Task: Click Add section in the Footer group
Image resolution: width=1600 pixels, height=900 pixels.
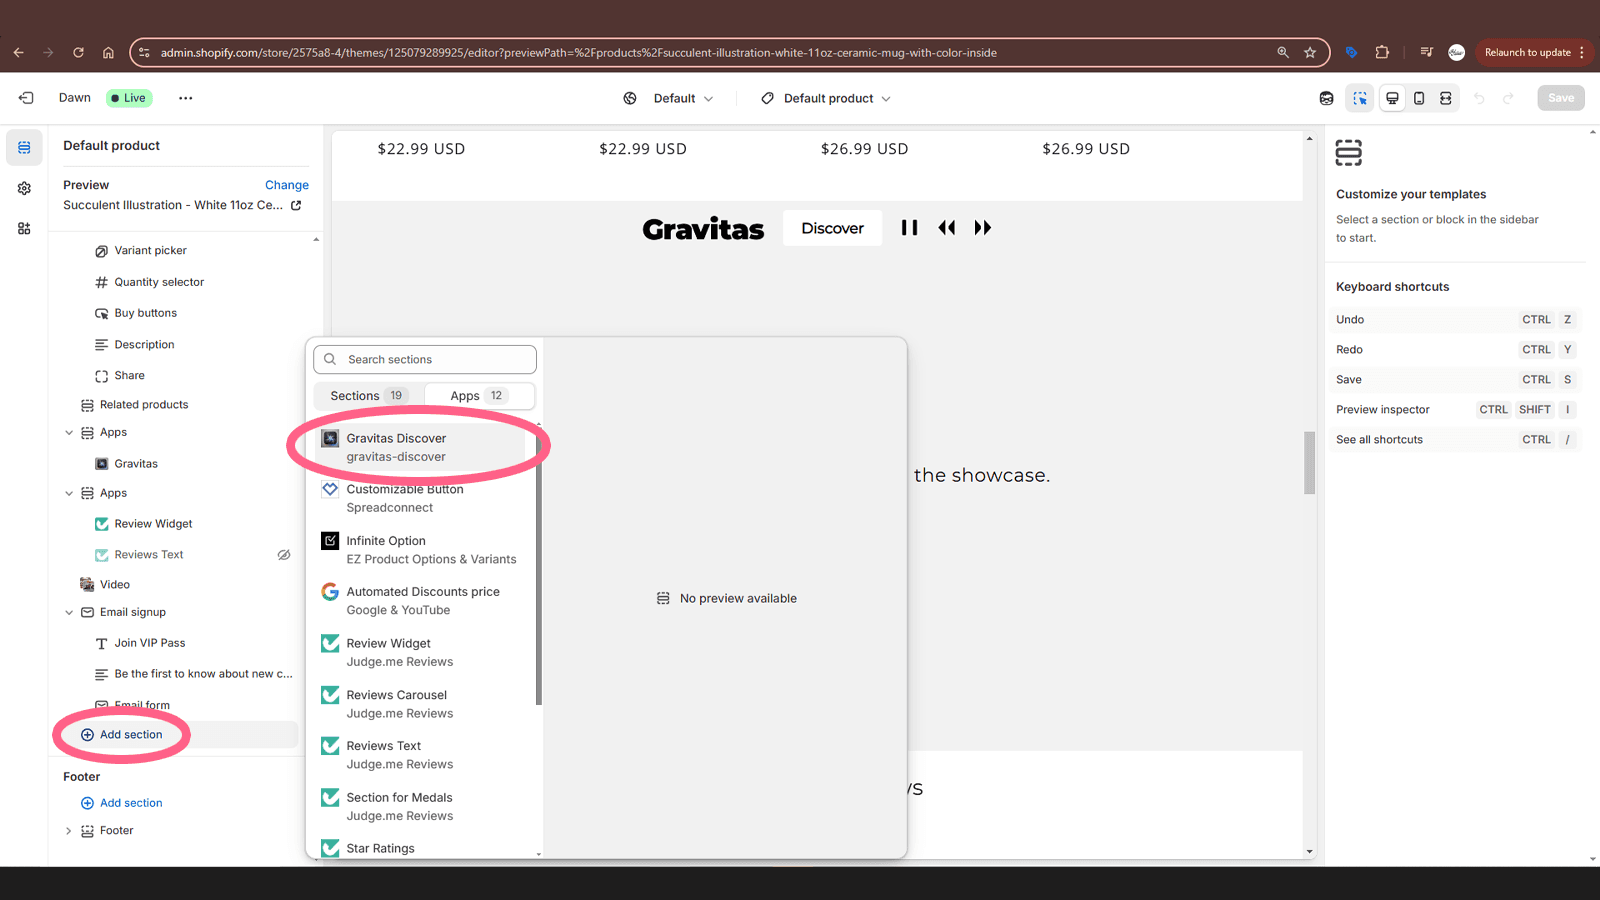Action: [131, 803]
